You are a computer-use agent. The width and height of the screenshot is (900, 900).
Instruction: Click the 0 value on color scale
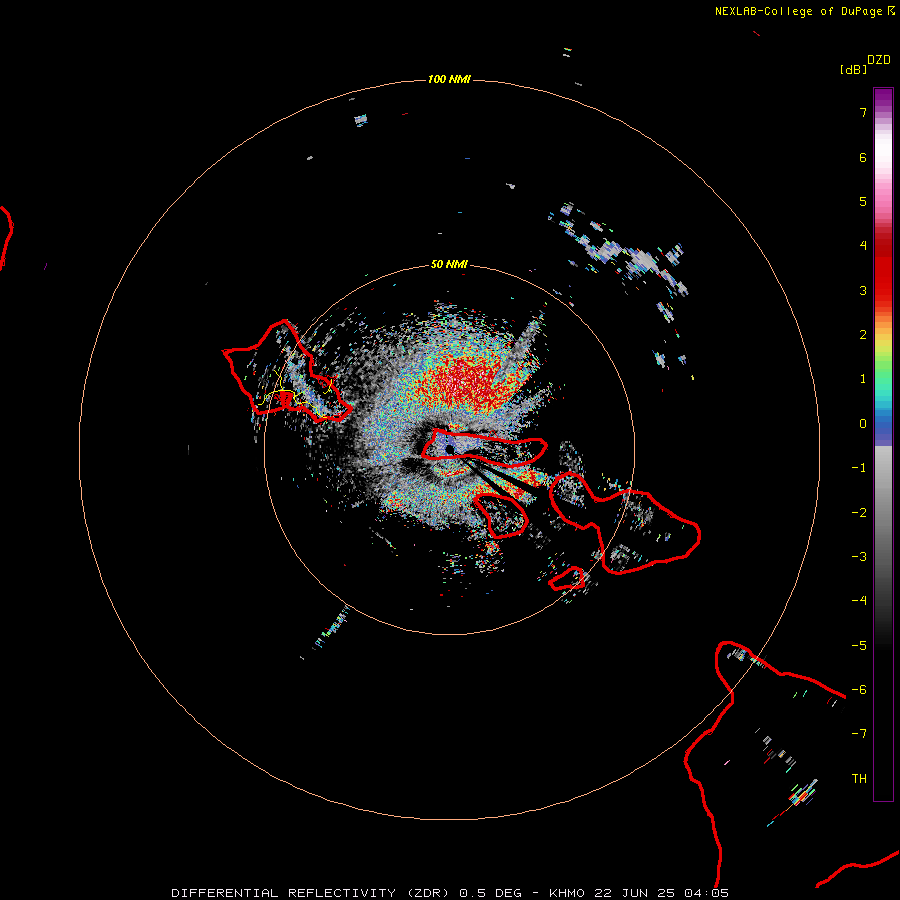tap(863, 424)
